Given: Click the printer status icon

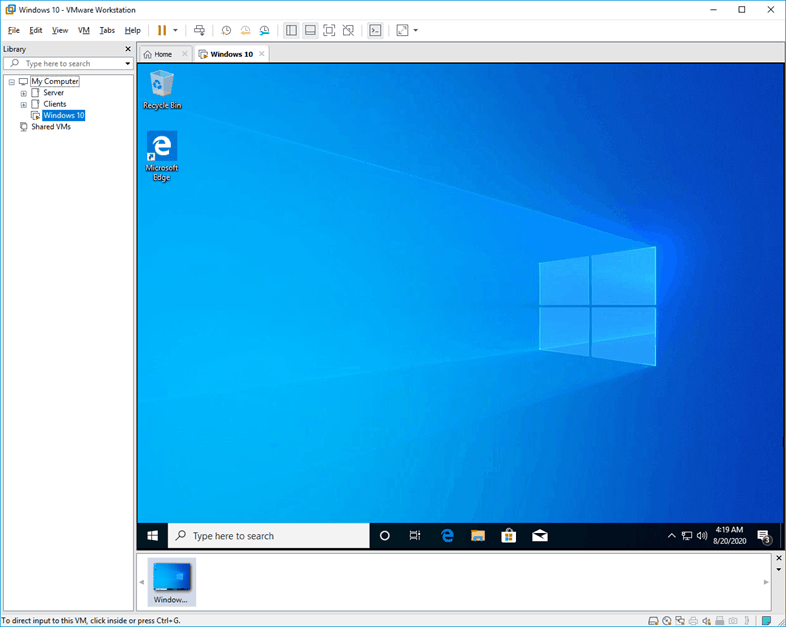Looking at the screenshot, I should point(693,621).
